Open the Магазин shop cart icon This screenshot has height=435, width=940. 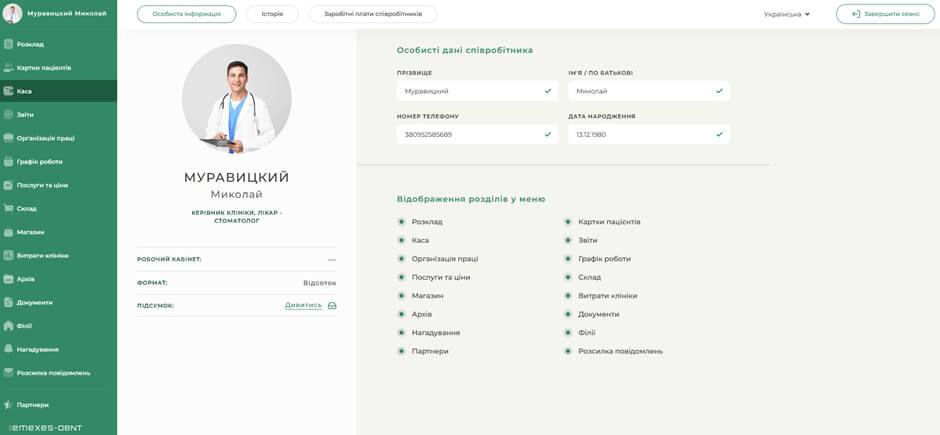pyautogui.click(x=9, y=232)
